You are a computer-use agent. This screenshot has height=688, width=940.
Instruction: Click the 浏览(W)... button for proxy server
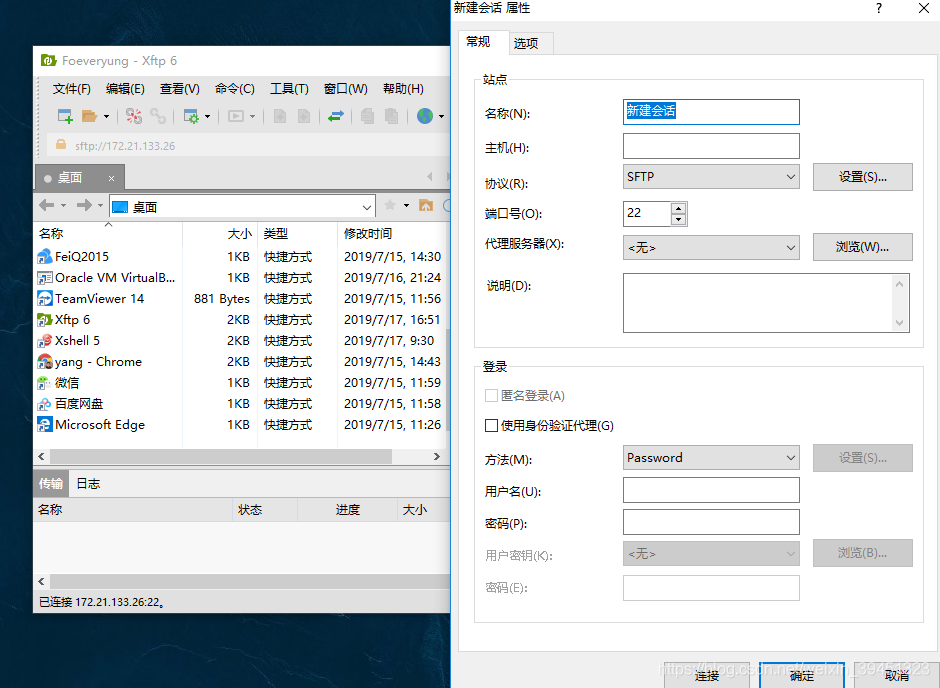(863, 247)
